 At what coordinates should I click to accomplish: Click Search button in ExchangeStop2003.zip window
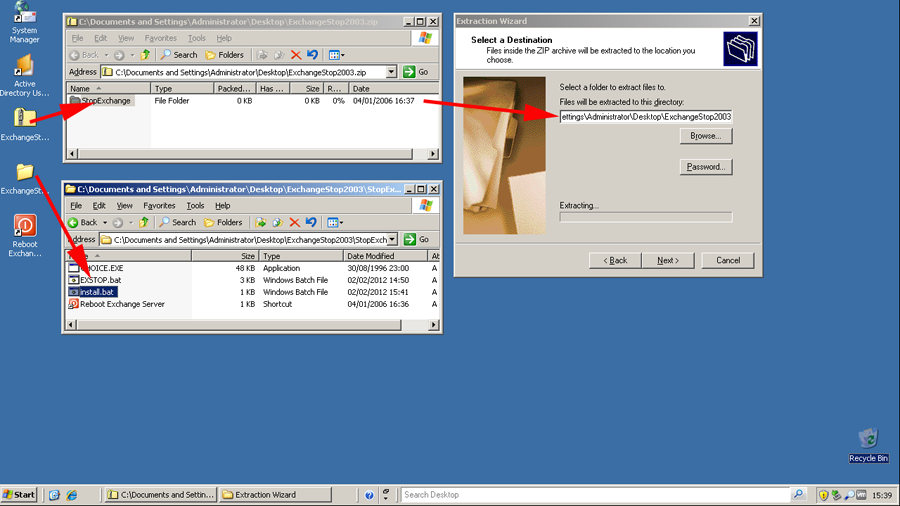[x=179, y=55]
